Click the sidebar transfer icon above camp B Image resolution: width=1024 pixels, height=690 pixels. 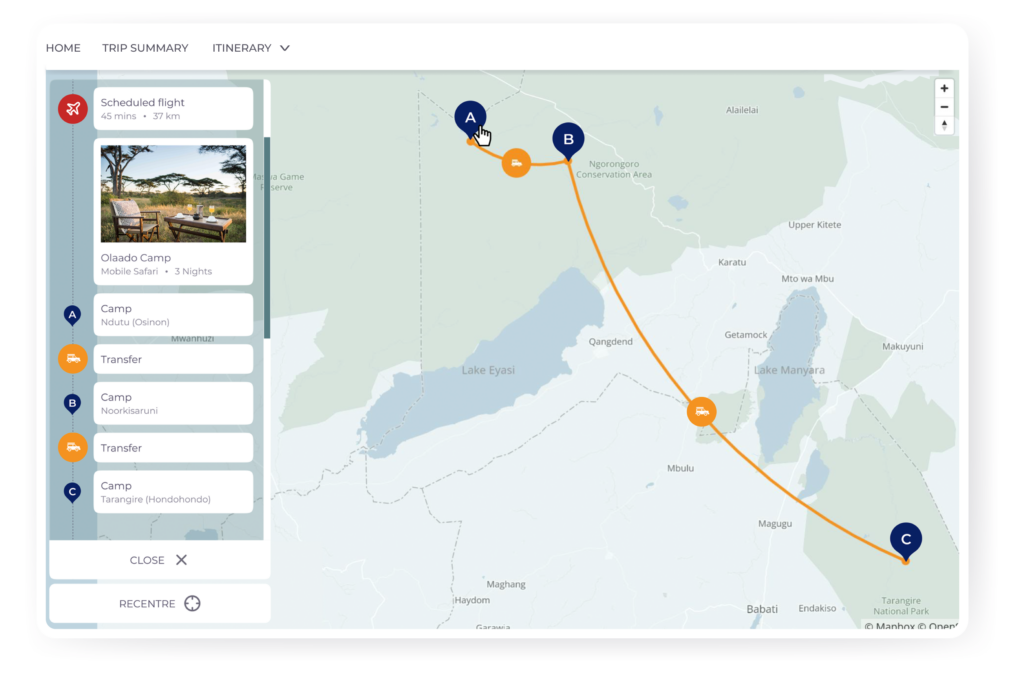pos(72,359)
